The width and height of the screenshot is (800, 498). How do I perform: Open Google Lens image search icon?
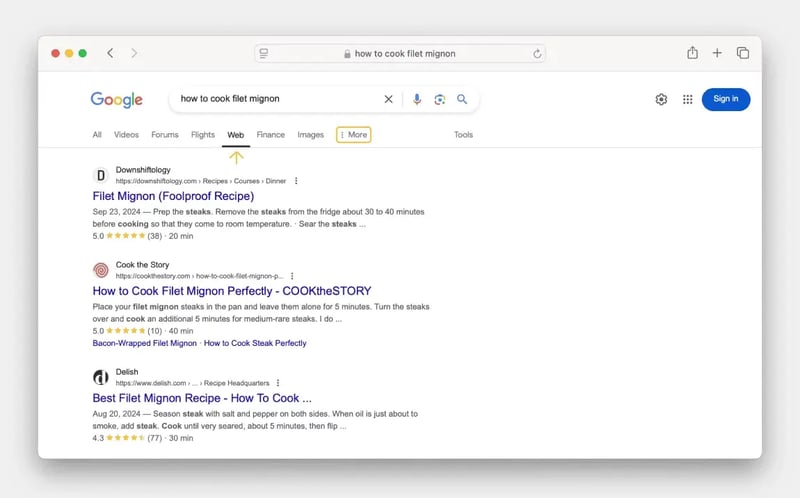tap(439, 99)
